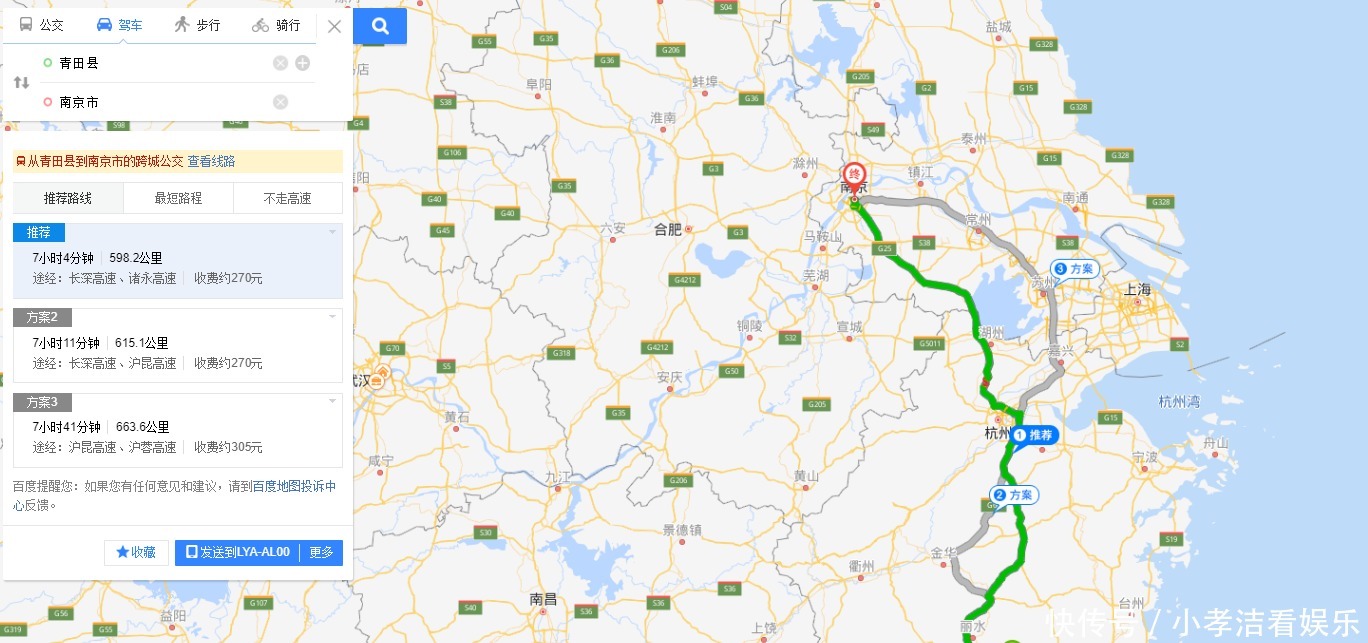Click the 南京市 destination input field
Image resolution: width=1368 pixels, height=643 pixels.
160,102
